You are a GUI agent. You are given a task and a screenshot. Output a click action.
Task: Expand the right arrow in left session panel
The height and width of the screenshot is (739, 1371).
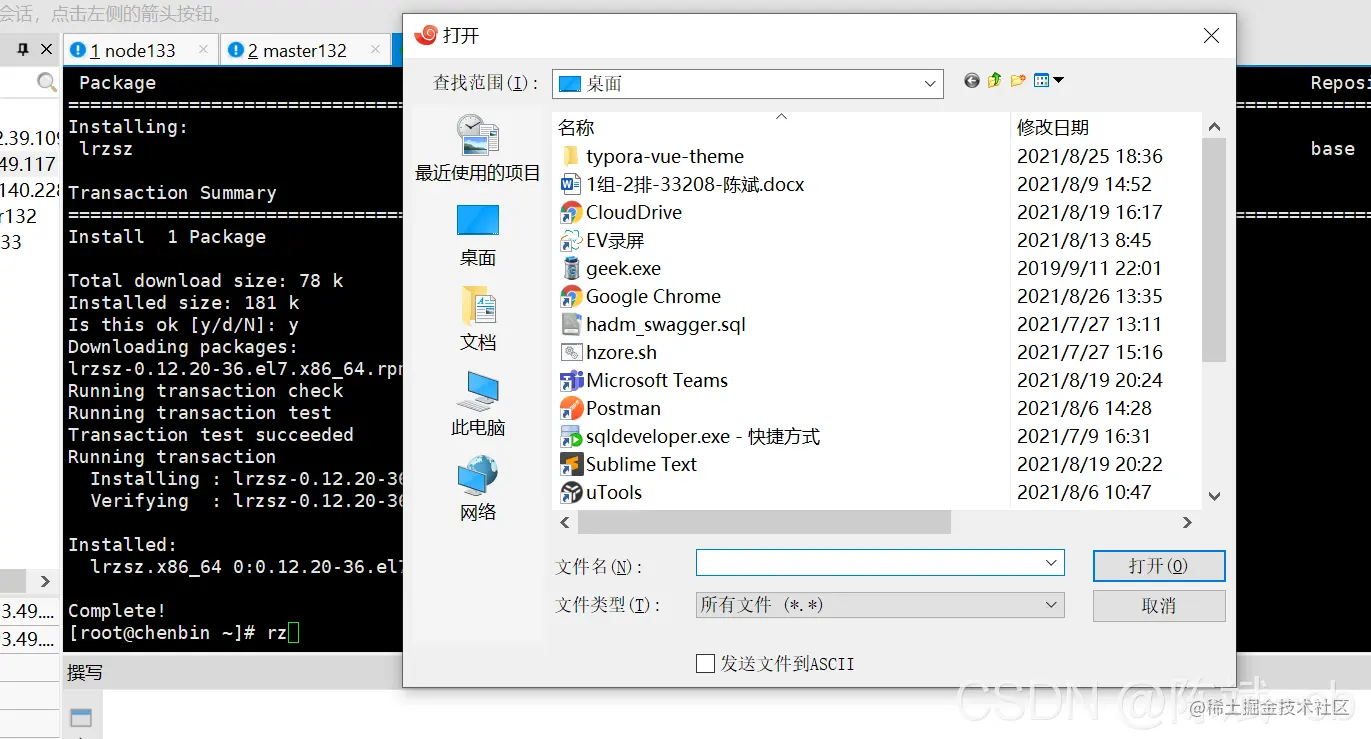(x=44, y=581)
